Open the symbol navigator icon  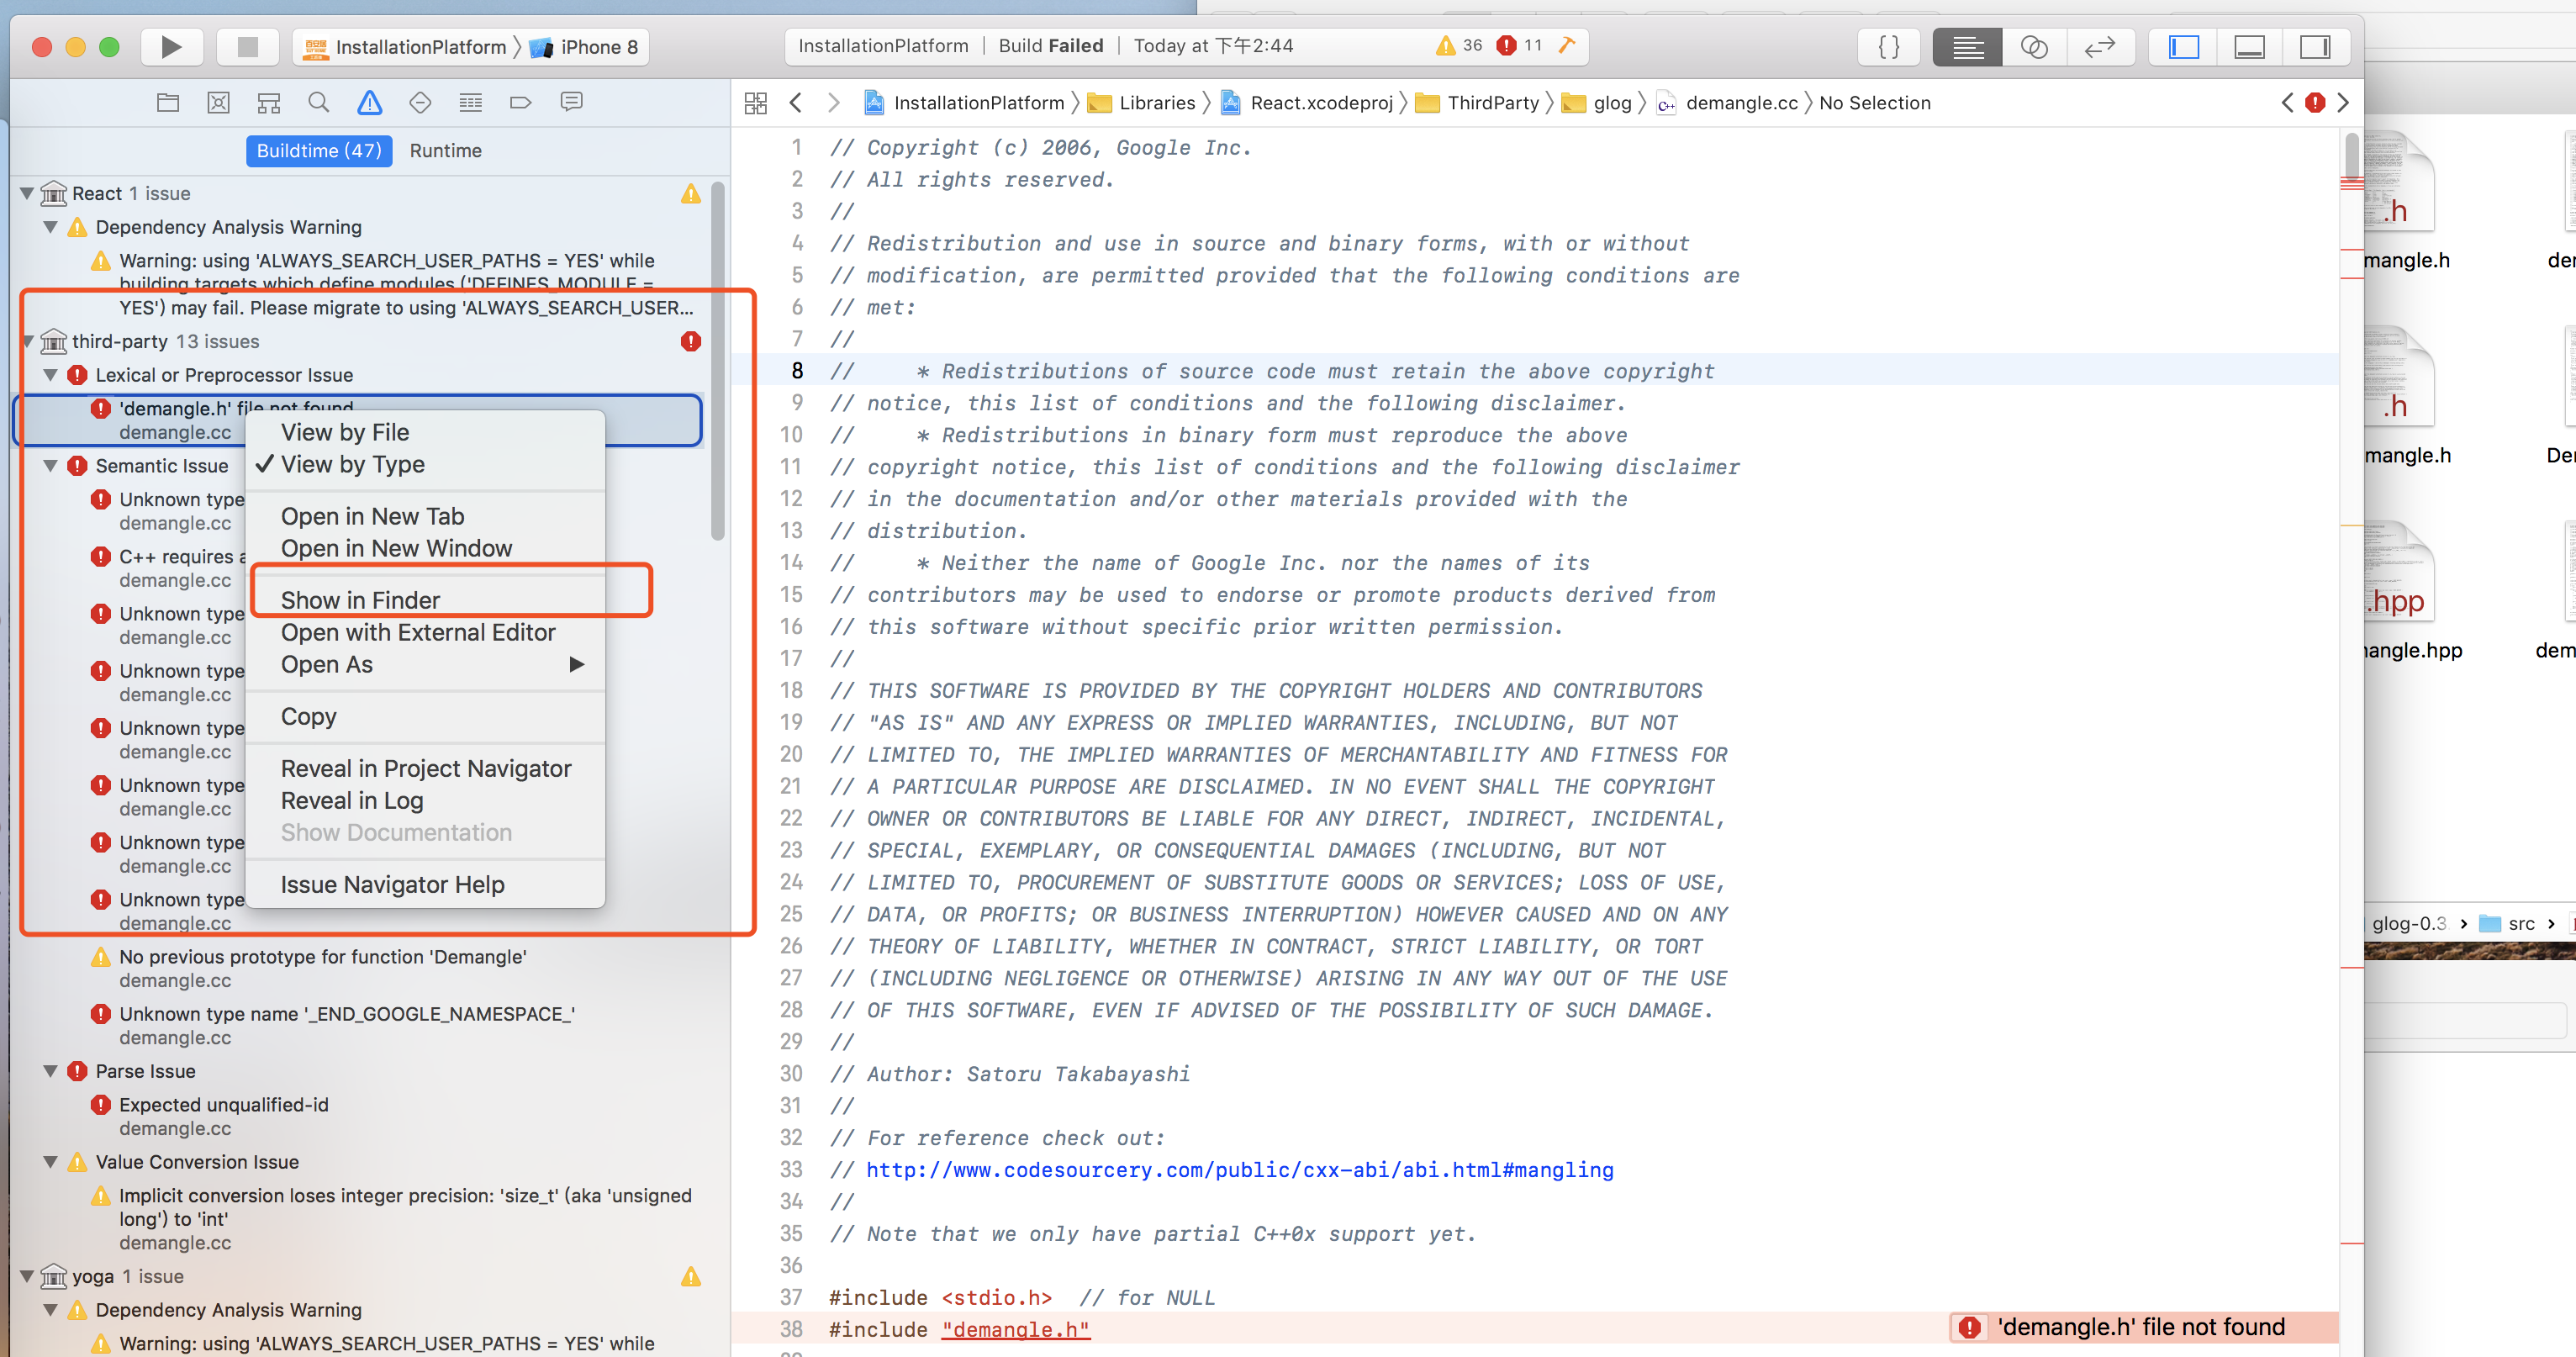[269, 102]
